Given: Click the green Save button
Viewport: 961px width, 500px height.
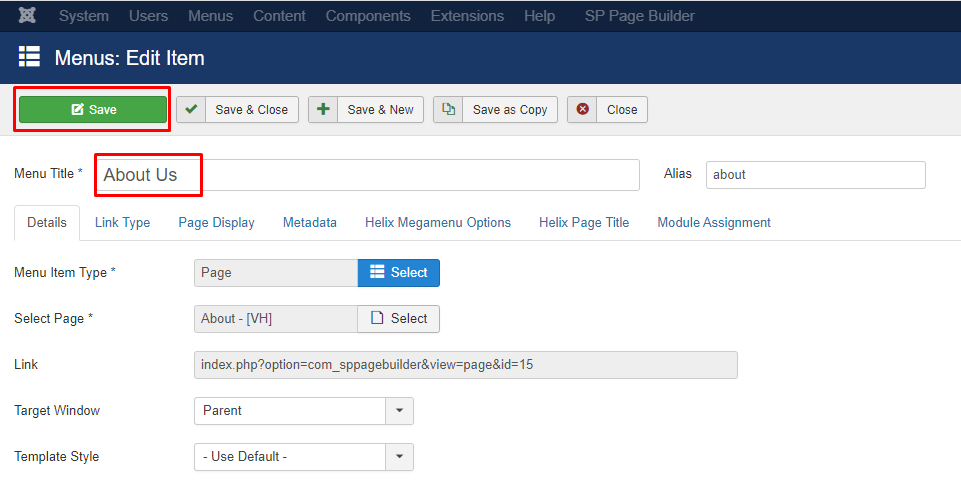Looking at the screenshot, I should point(93,109).
